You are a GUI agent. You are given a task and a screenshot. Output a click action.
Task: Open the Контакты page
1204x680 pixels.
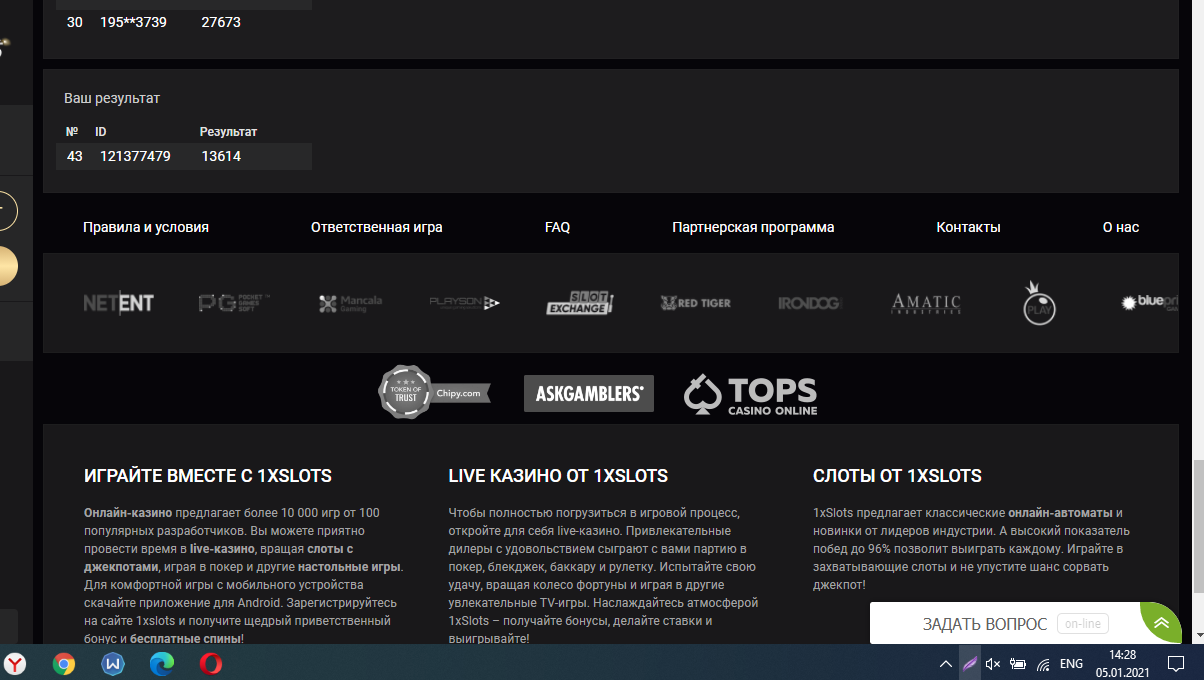point(968,227)
